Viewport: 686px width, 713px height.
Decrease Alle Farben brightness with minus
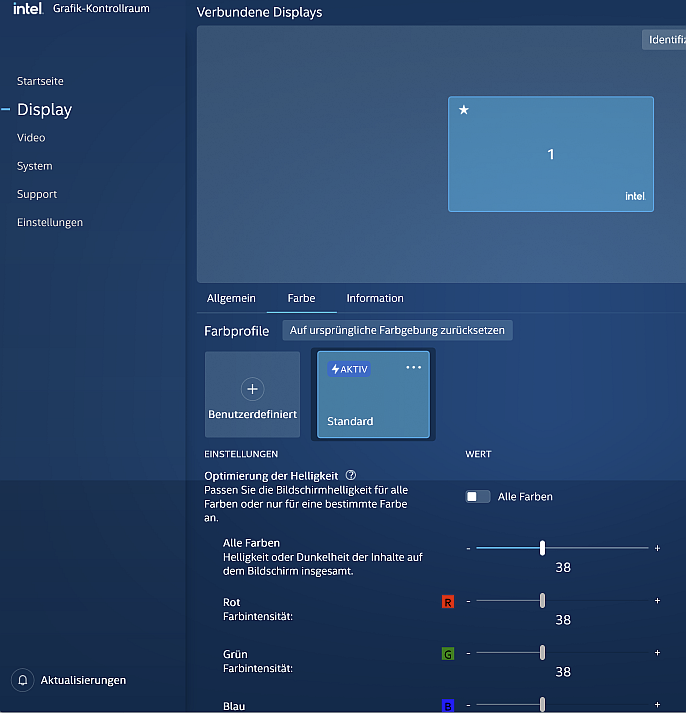(x=468, y=548)
